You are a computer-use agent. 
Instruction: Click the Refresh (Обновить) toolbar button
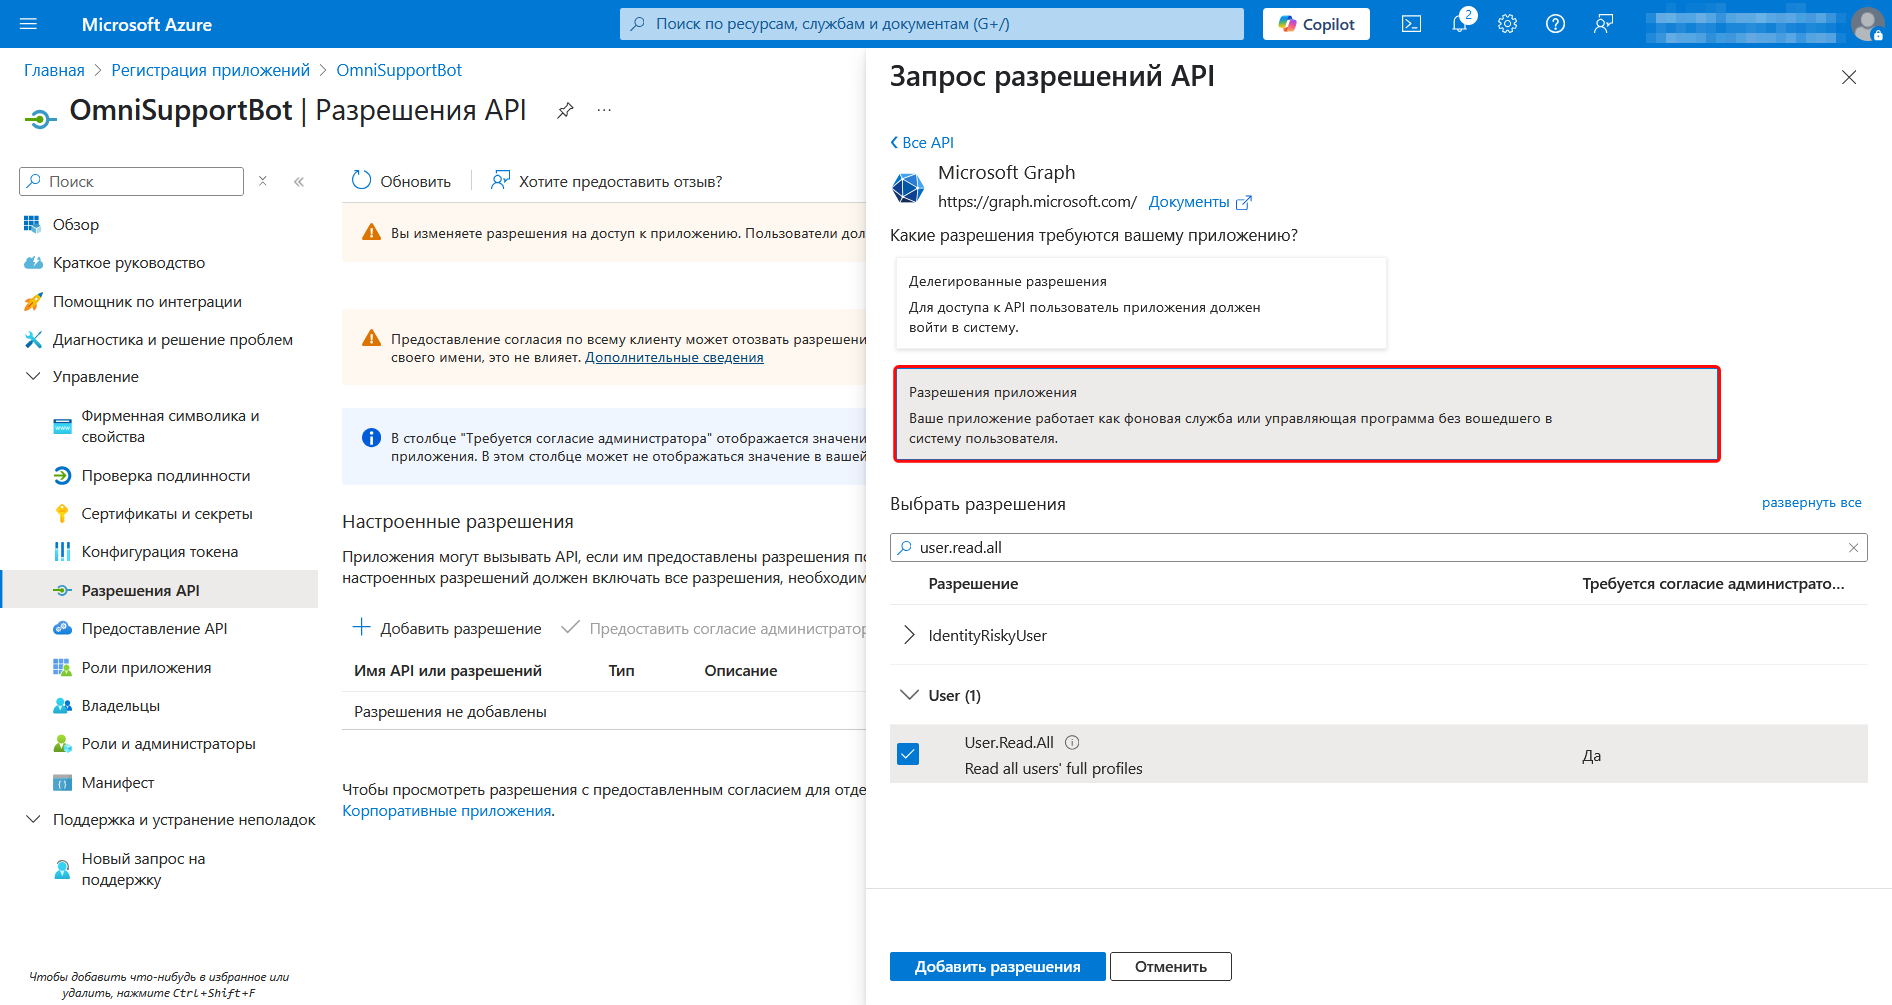pyautogui.click(x=401, y=181)
